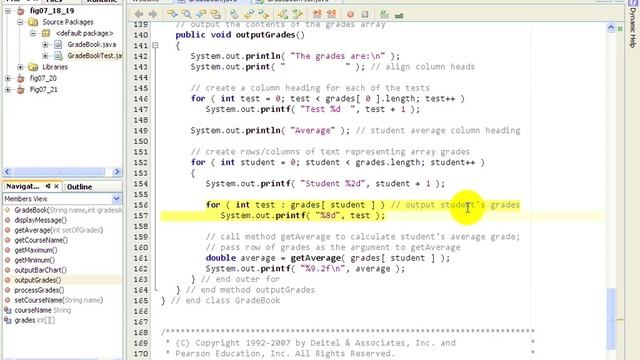Screen dimensions: 640x360
Task: Expand the Libraries node
Action: tap(20, 67)
